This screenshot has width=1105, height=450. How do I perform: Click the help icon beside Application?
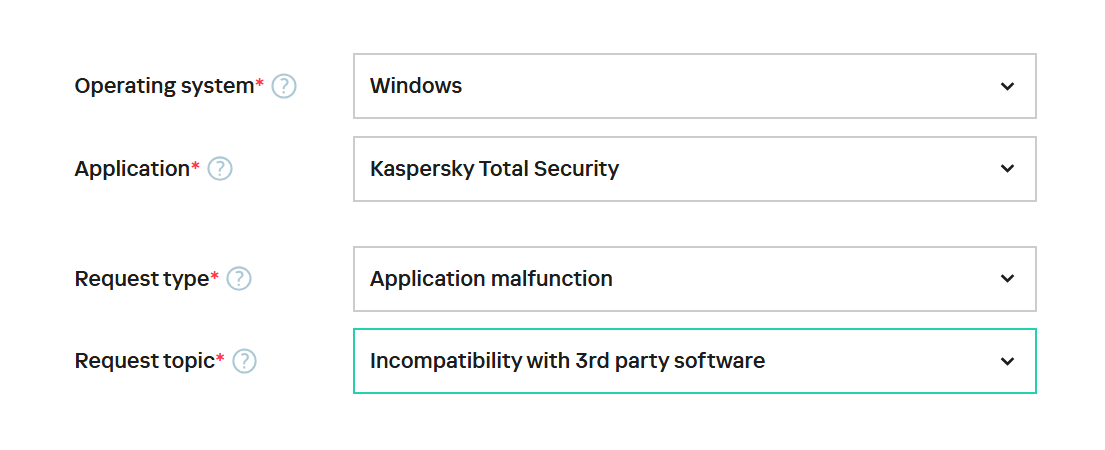point(220,169)
